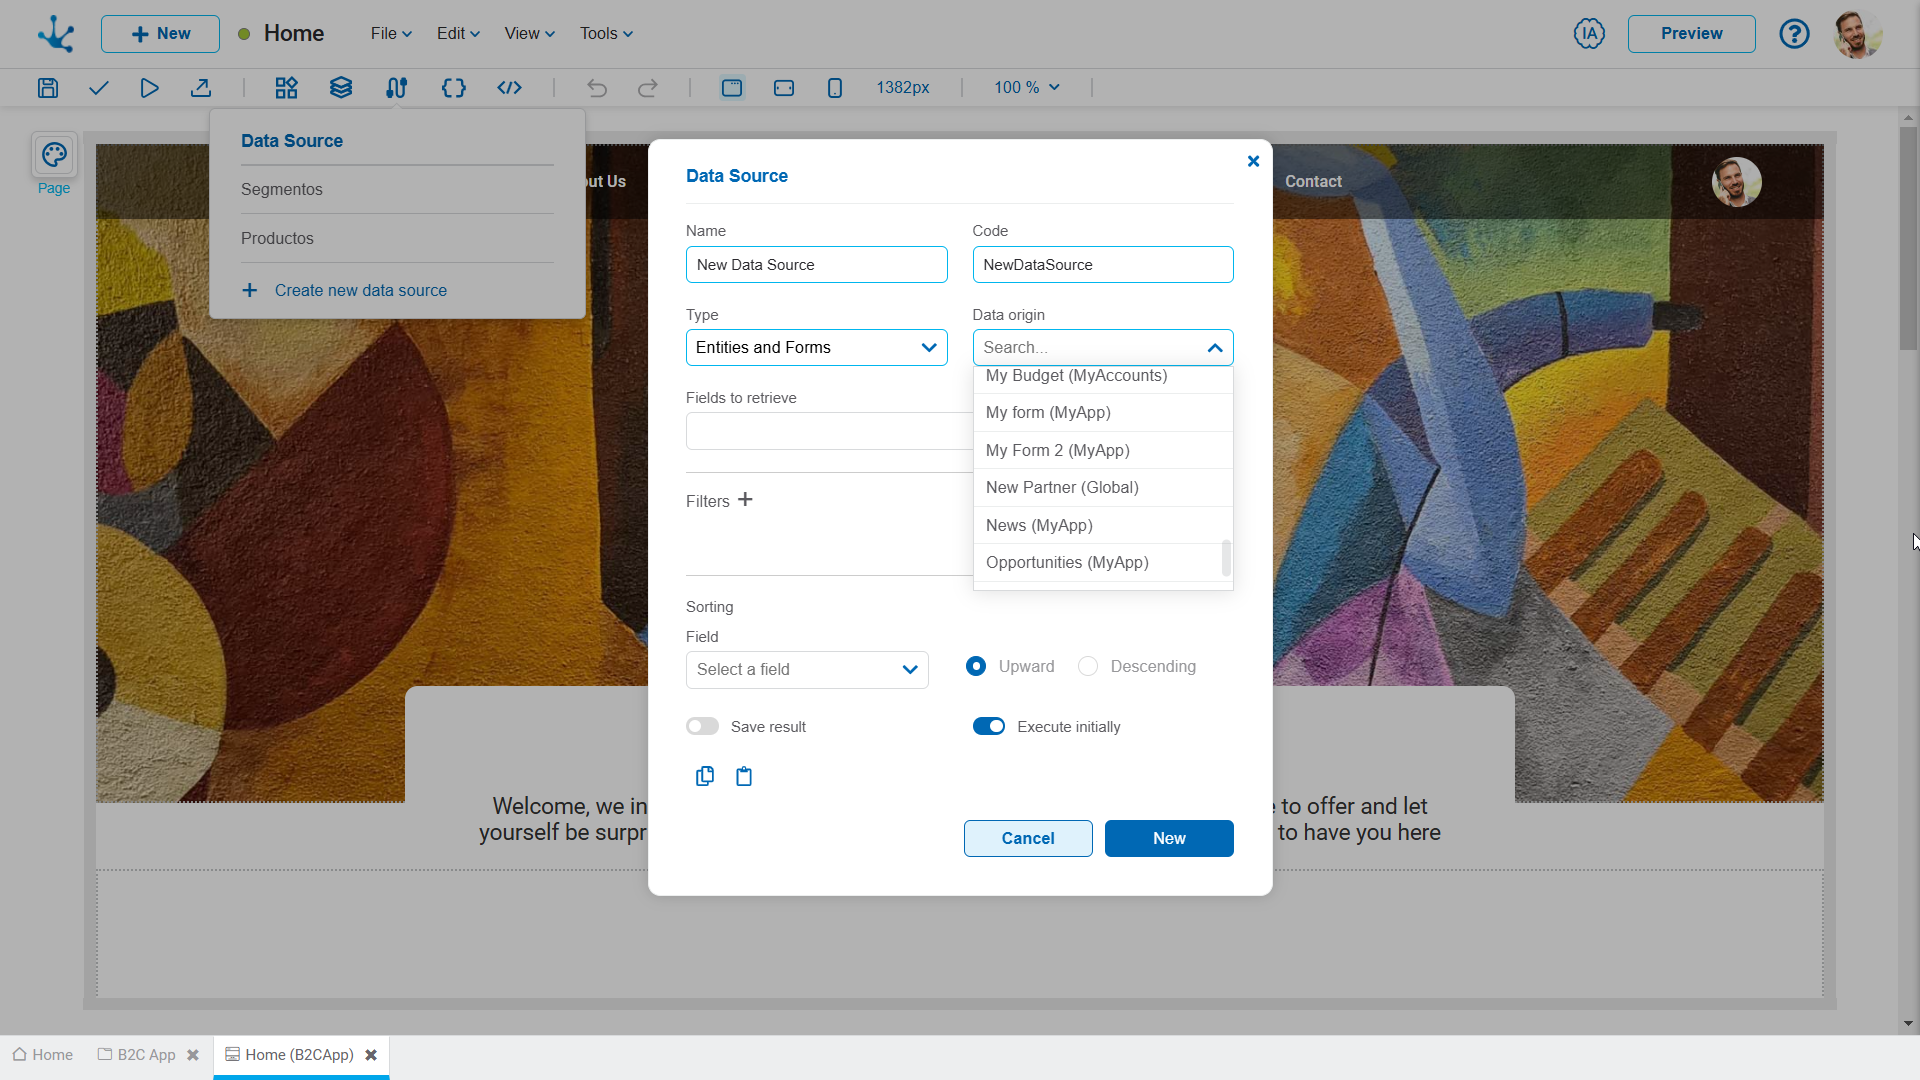
Task: Click the paste clipboard icon in dialog
Action: click(744, 776)
